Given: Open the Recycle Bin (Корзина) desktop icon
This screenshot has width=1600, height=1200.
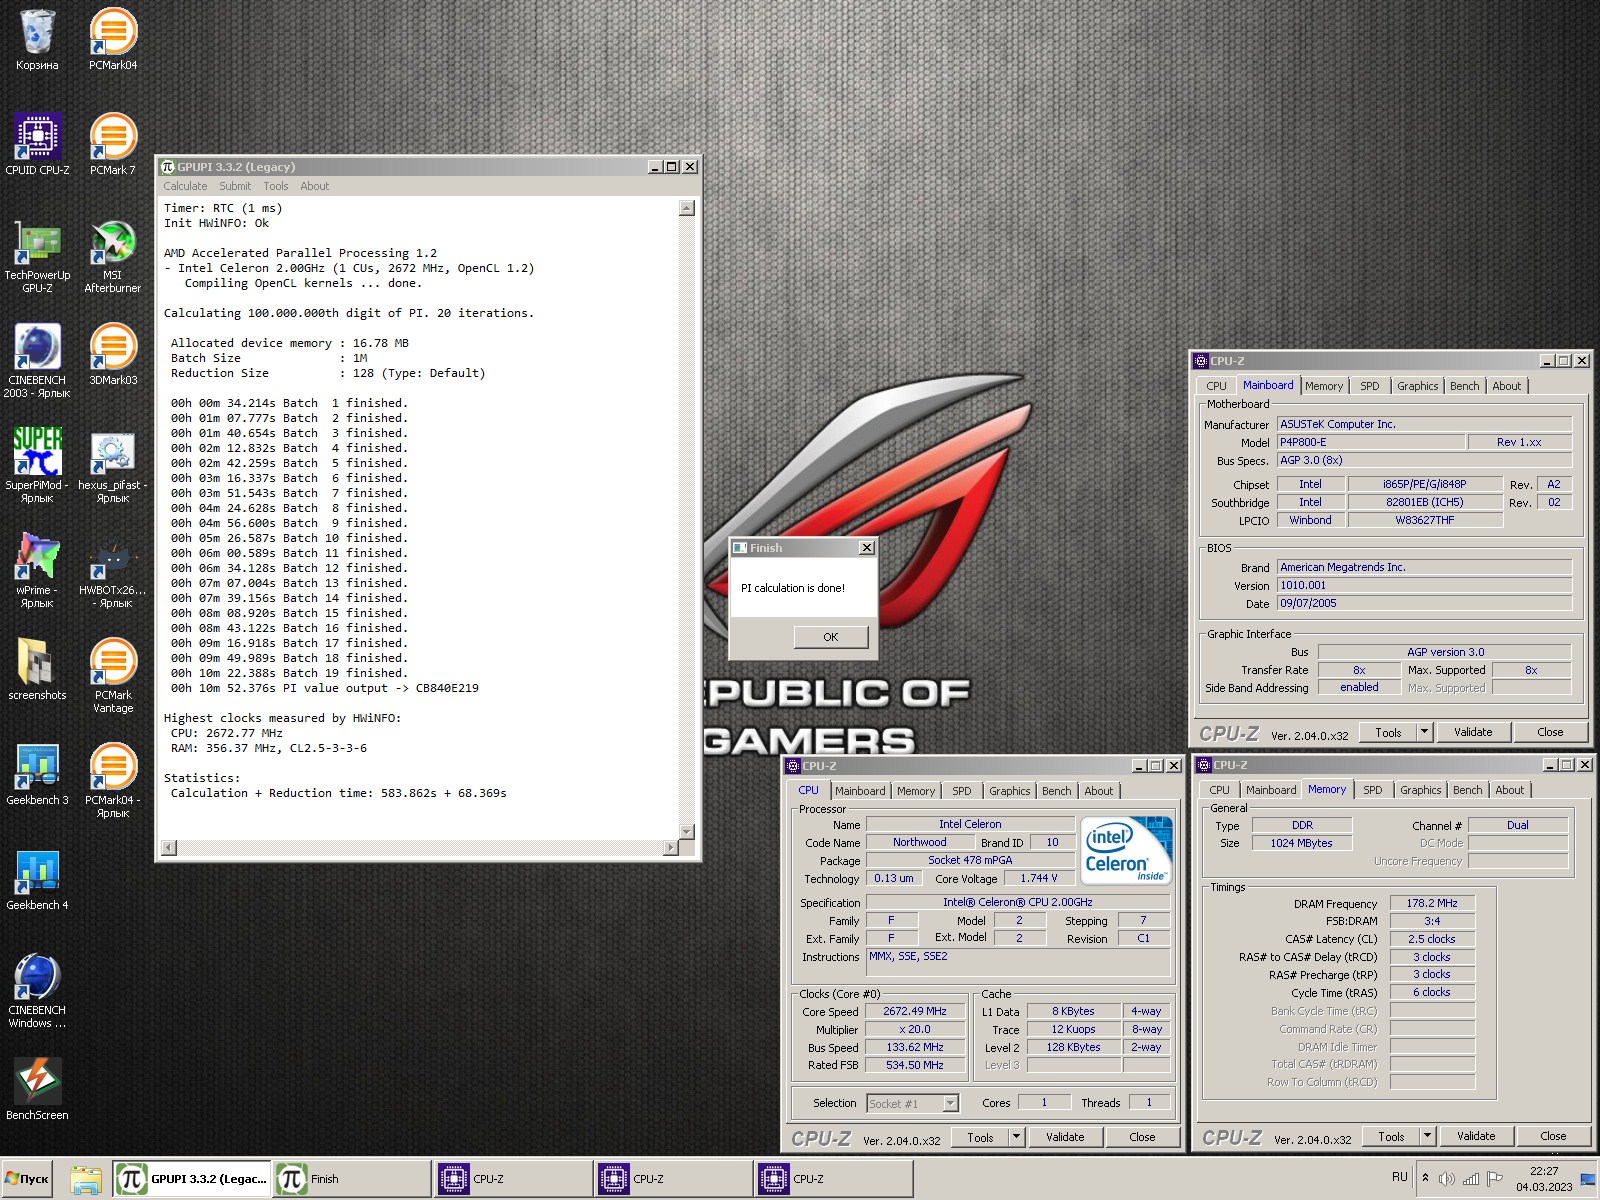Looking at the screenshot, I should point(37,40).
